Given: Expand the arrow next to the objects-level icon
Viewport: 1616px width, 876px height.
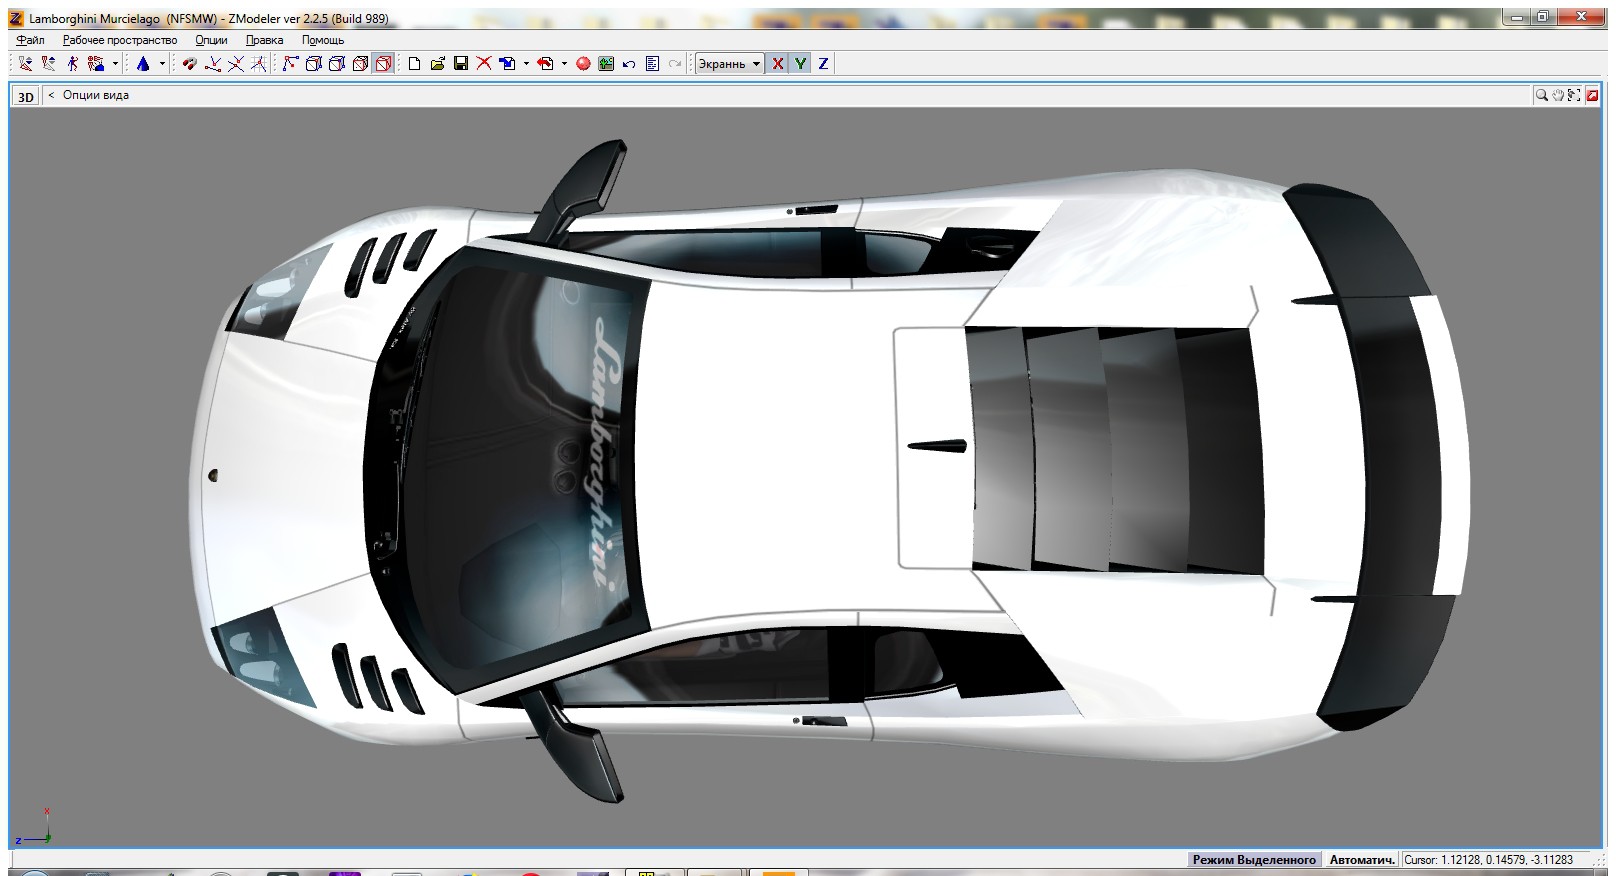Looking at the screenshot, I should tap(115, 64).
